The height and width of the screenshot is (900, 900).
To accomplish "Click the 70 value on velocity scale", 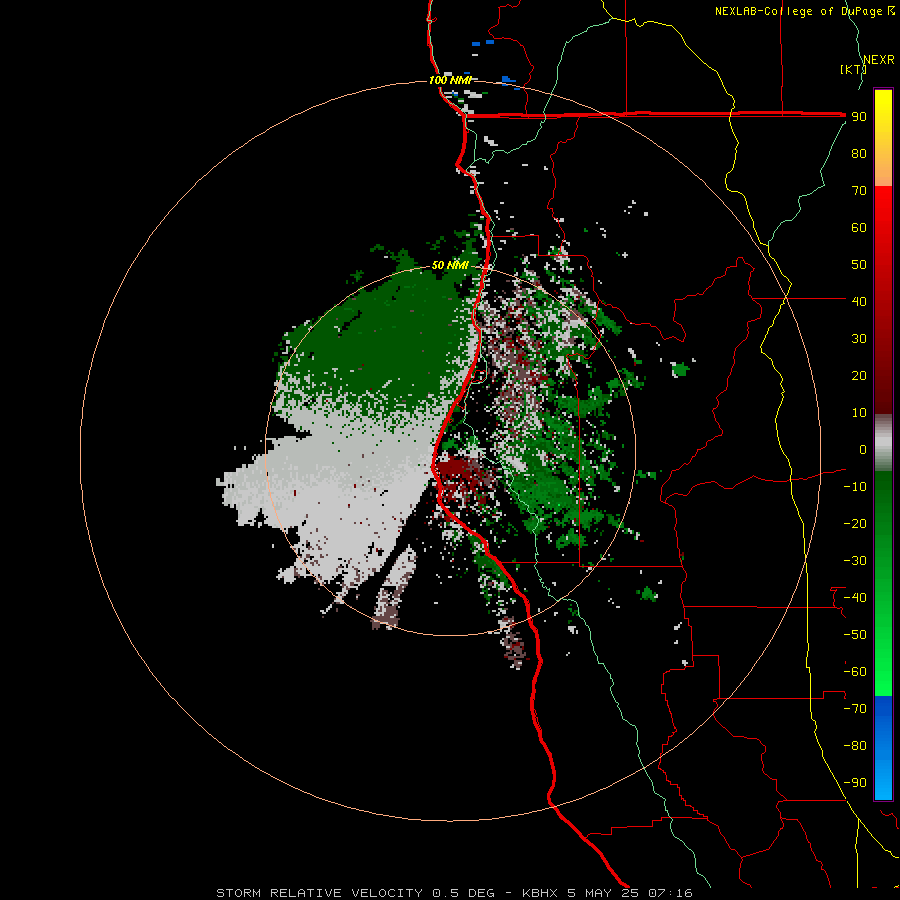I will tap(859, 191).
